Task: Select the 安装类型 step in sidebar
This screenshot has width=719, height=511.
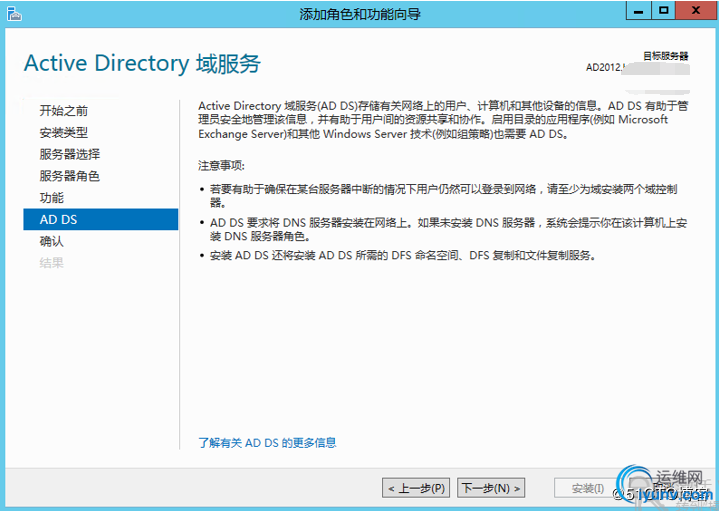Action: 63,132
